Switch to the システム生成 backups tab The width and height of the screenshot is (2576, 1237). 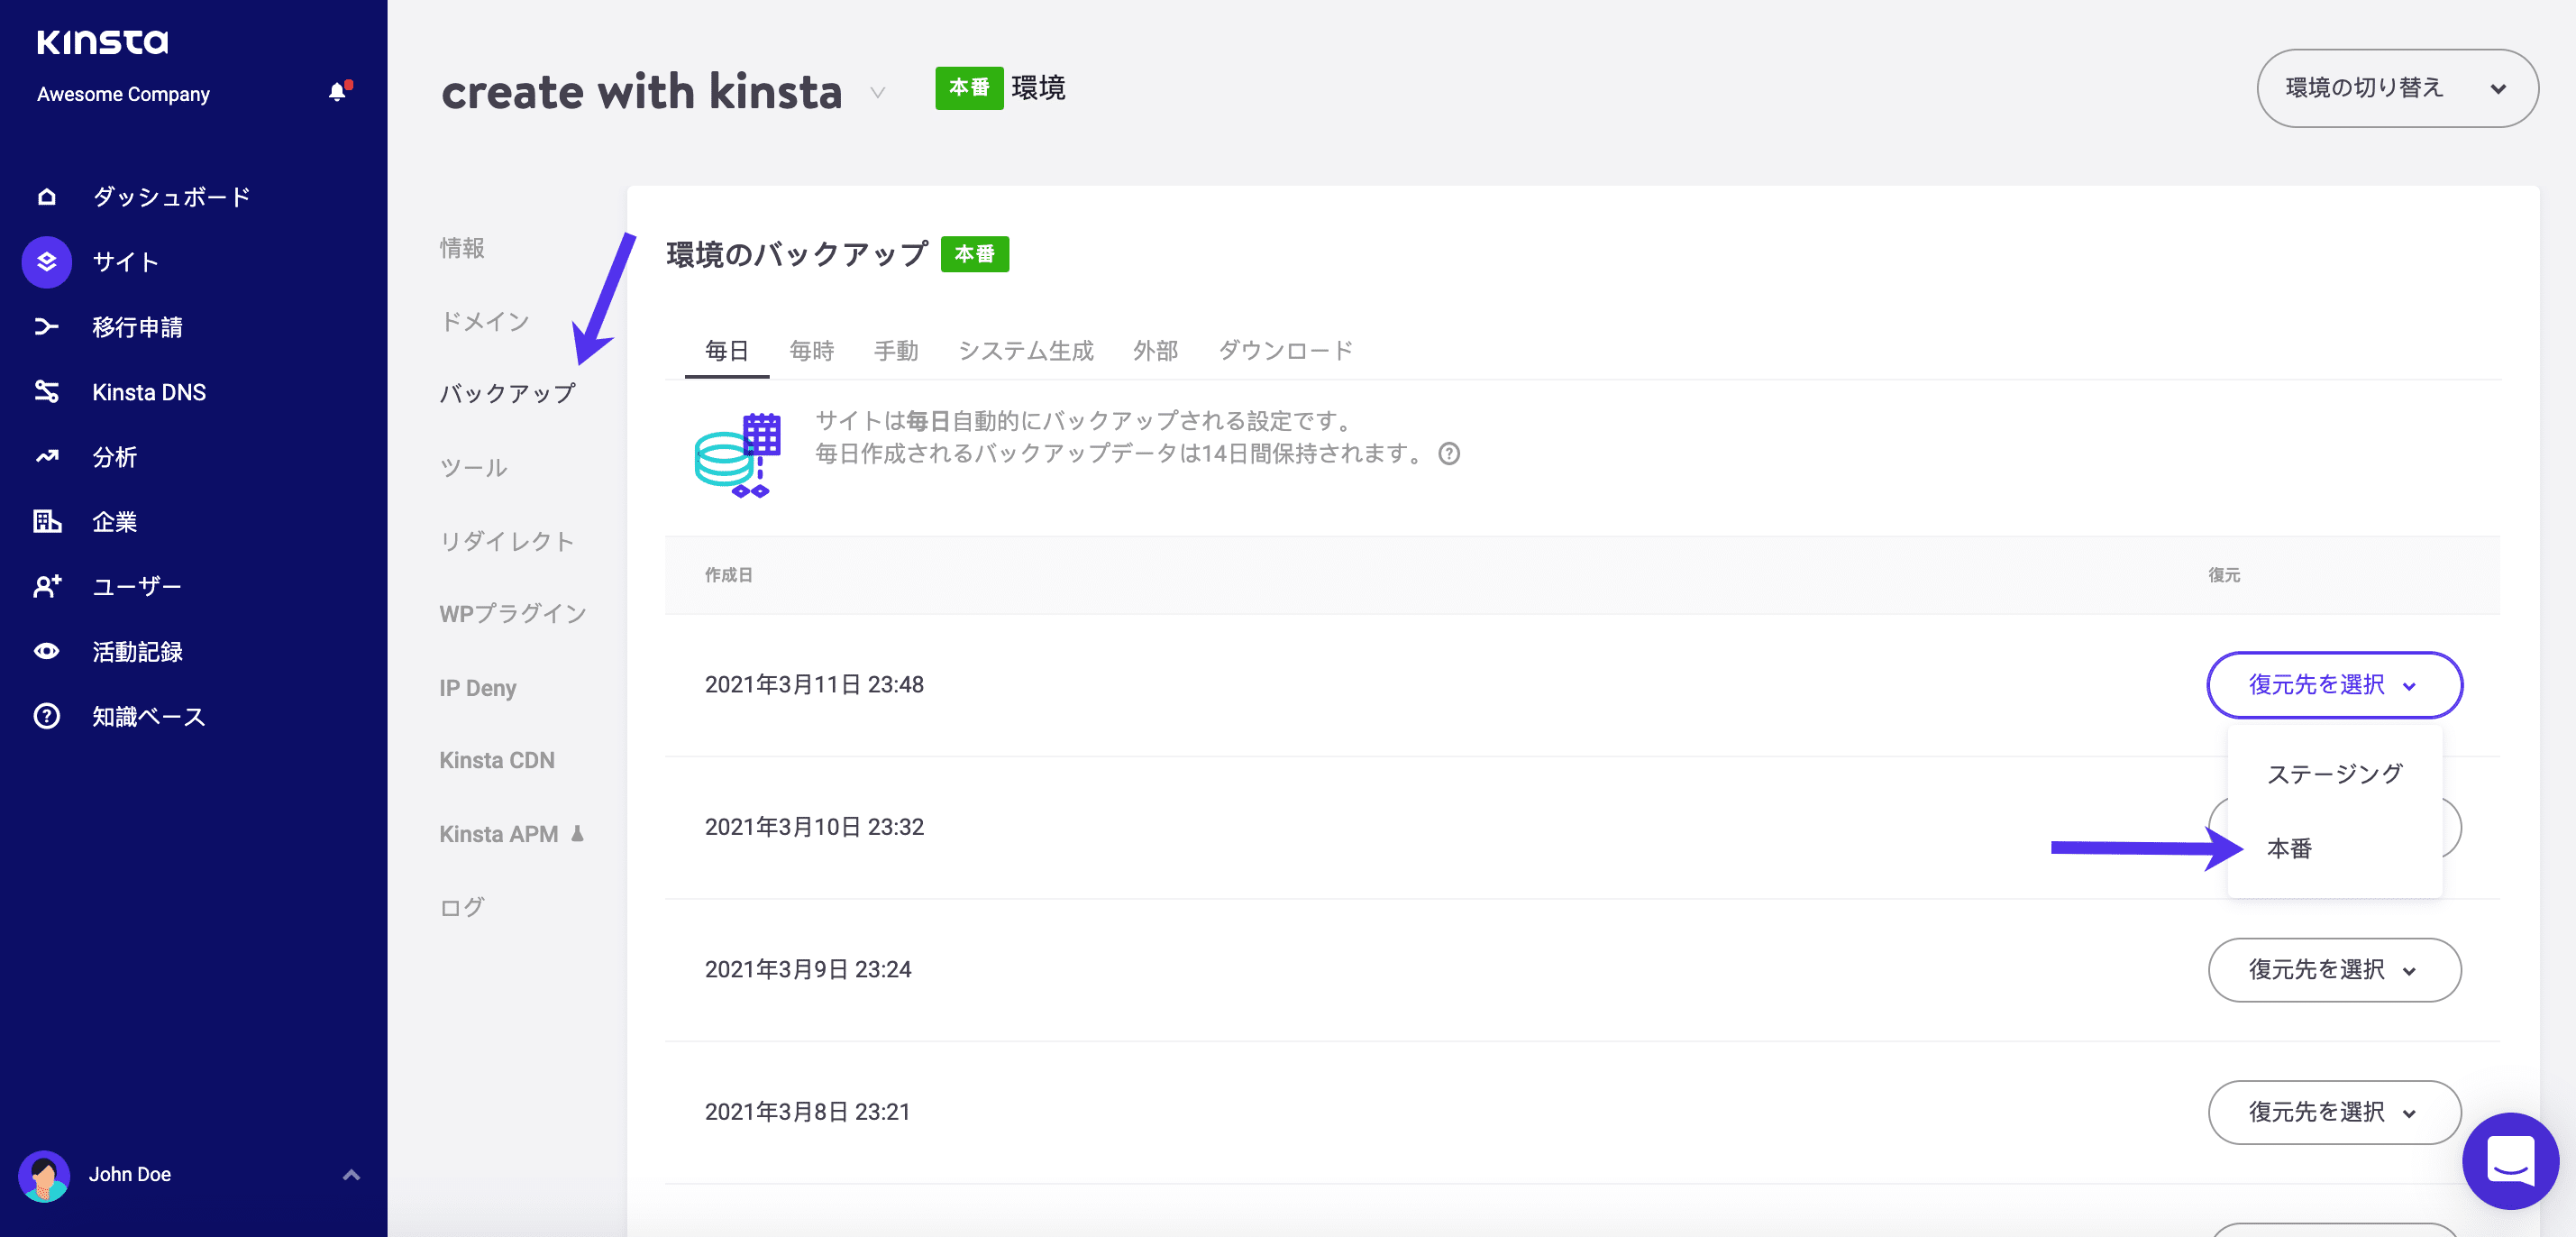[x=1025, y=350]
